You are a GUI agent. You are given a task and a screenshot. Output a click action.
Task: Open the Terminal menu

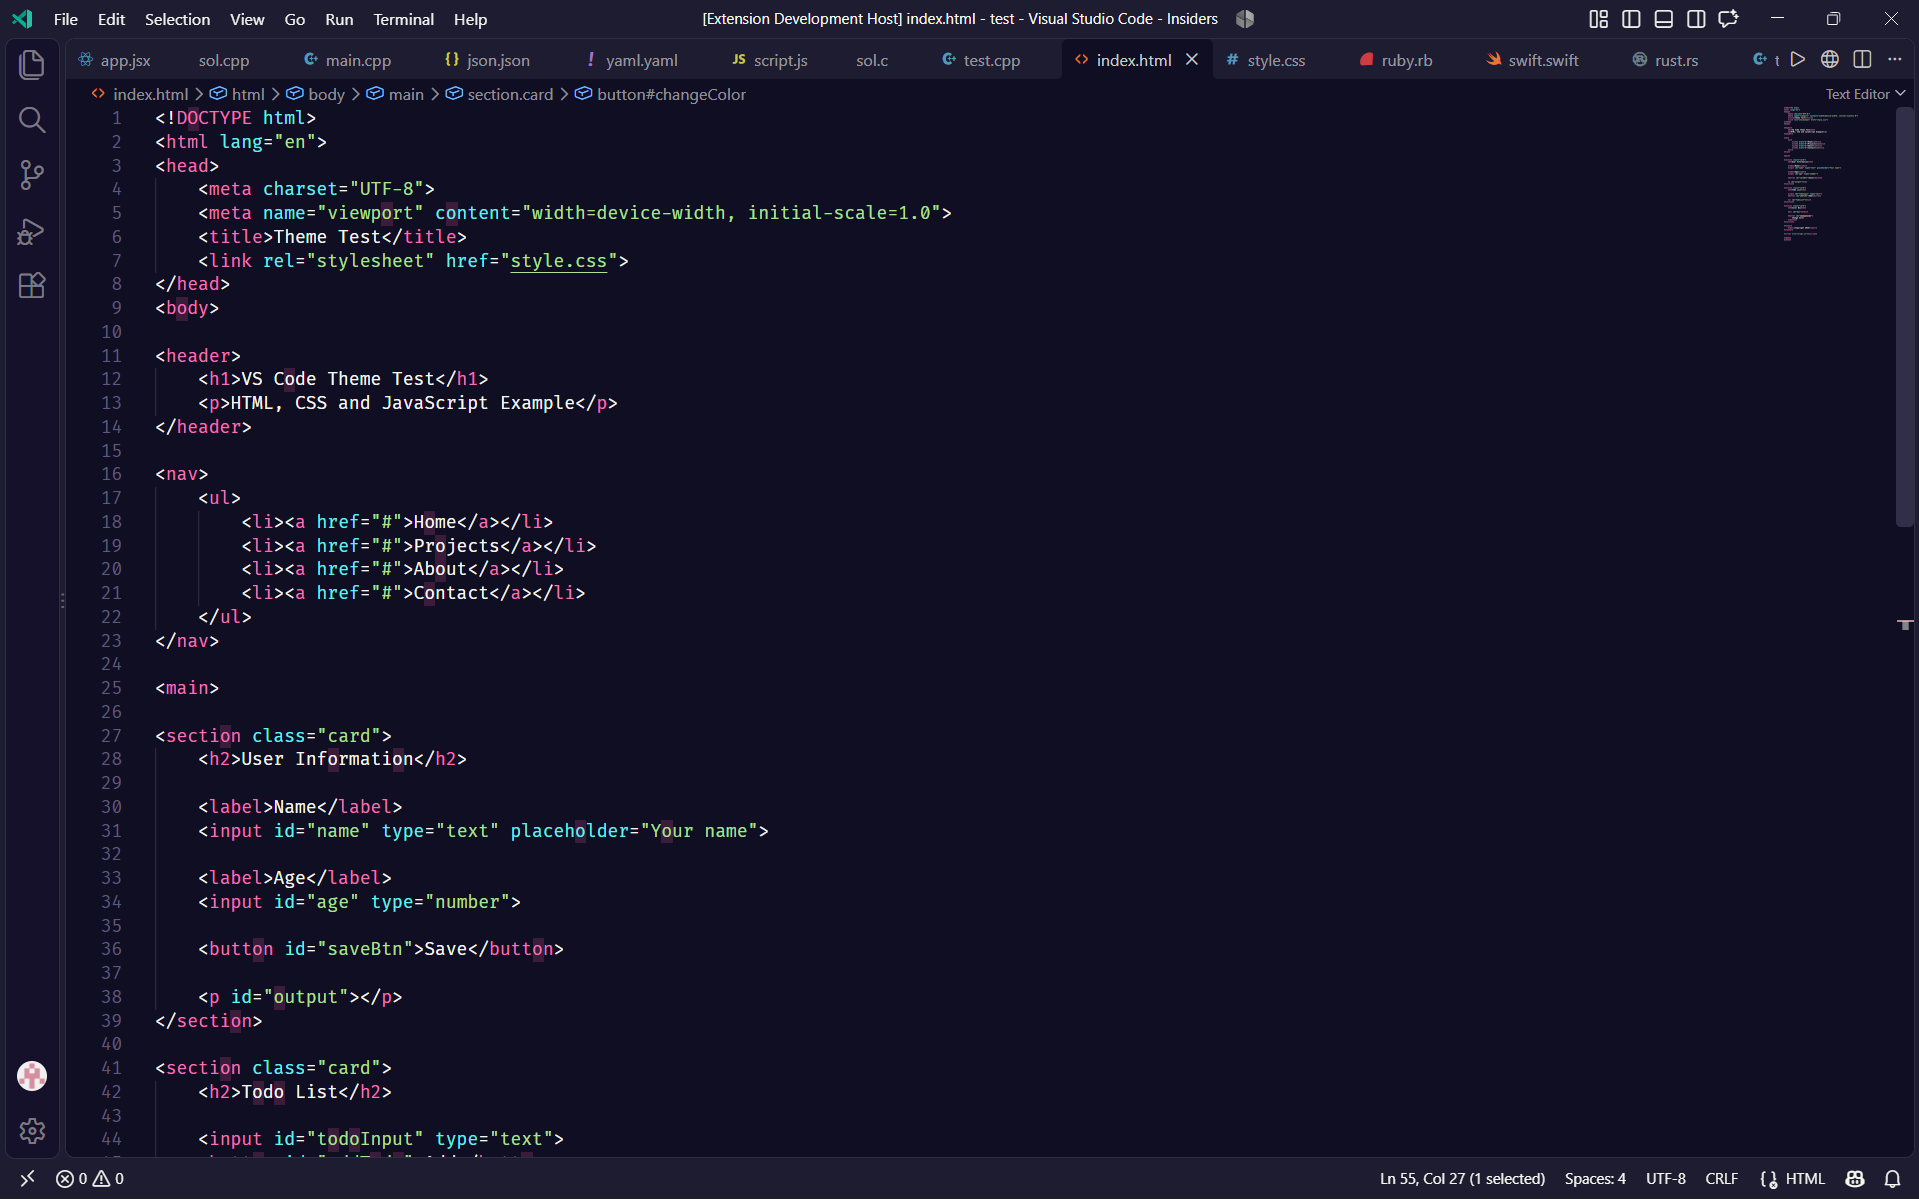tap(403, 19)
